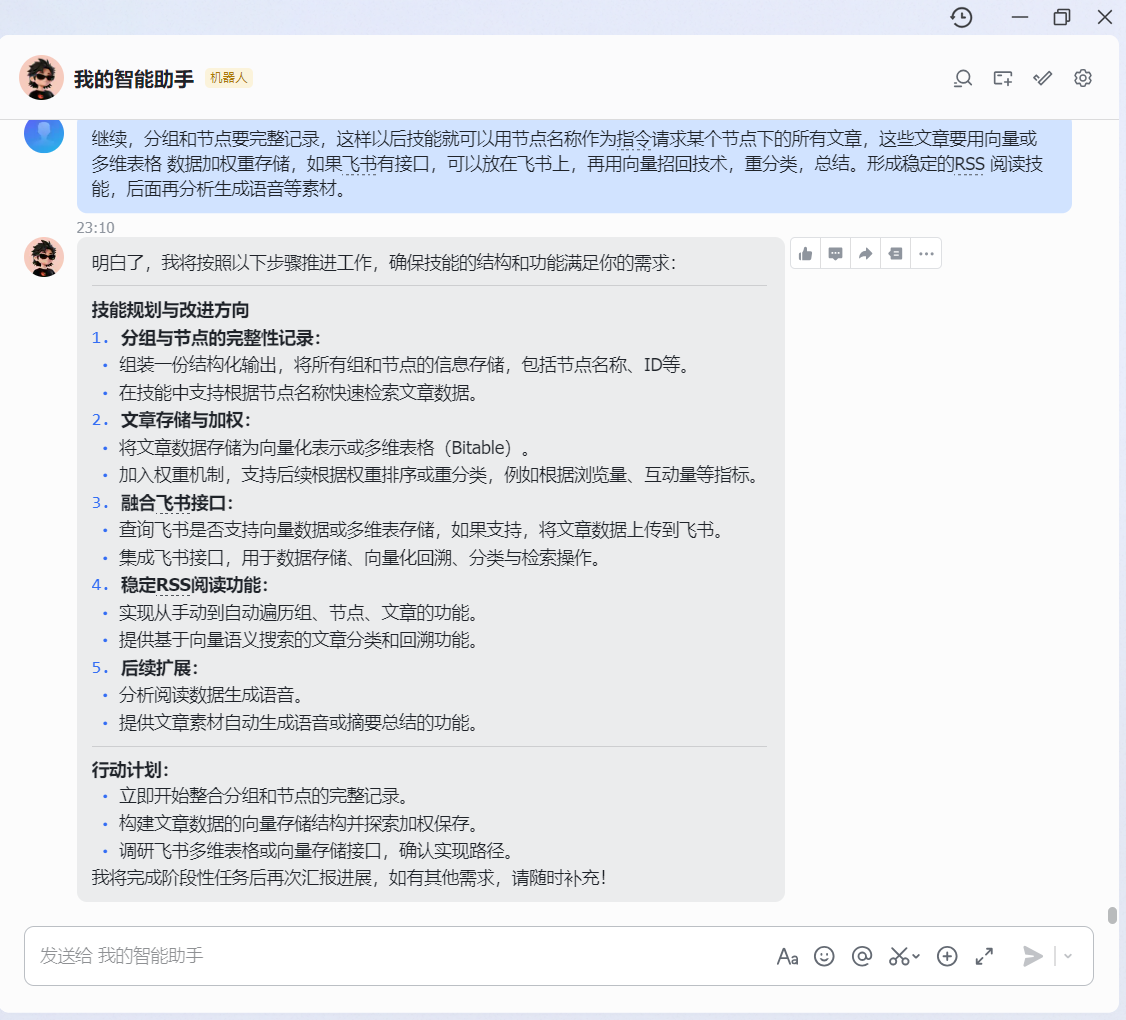
Task: Give a thumbs-up reaction to the reply
Action: [x=805, y=254]
